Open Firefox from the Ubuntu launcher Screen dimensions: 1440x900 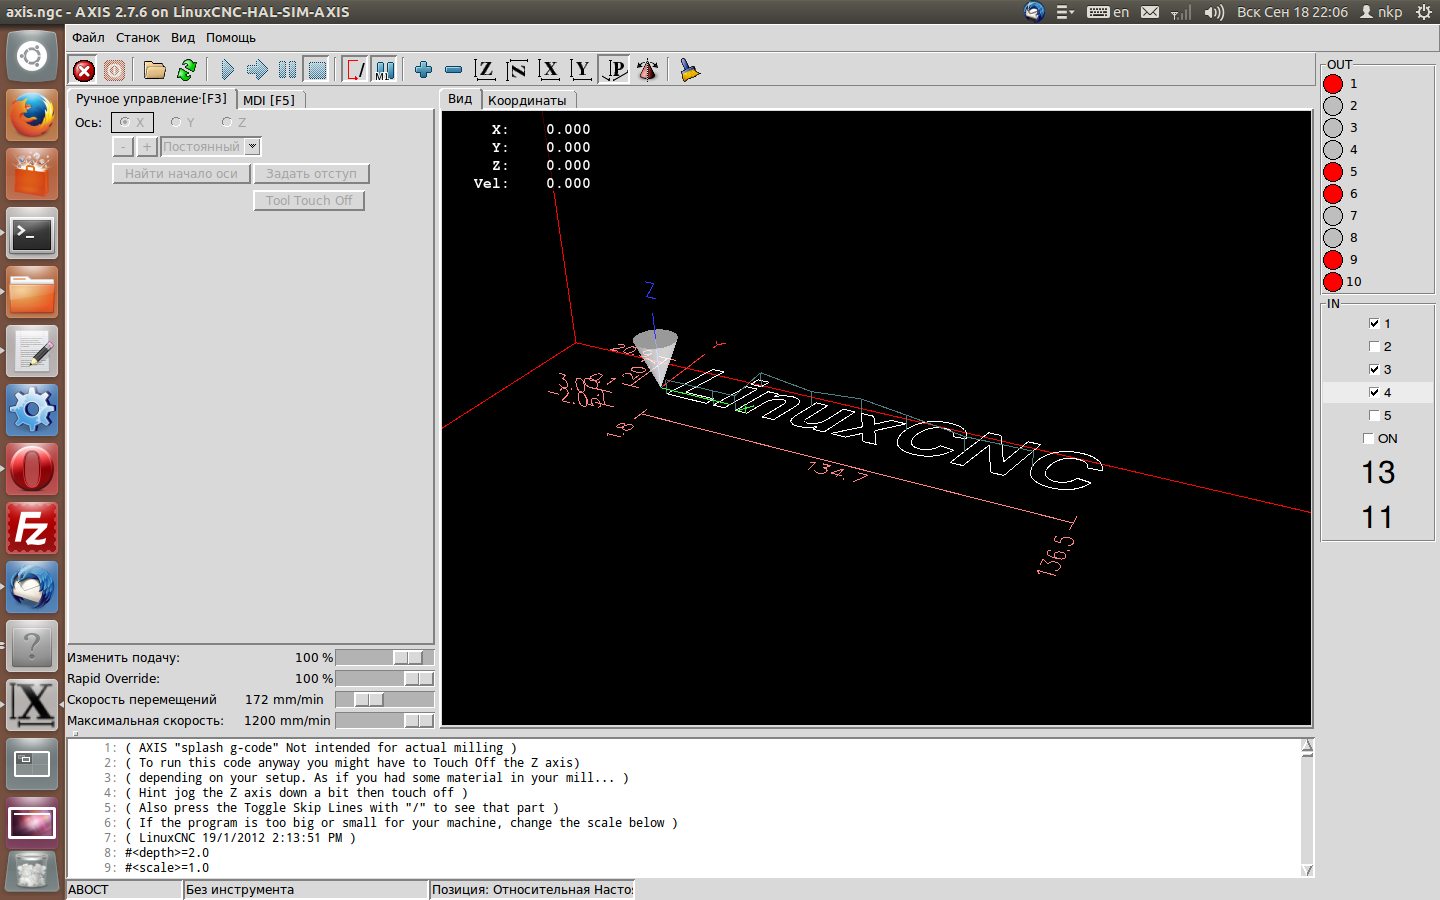coord(32,115)
